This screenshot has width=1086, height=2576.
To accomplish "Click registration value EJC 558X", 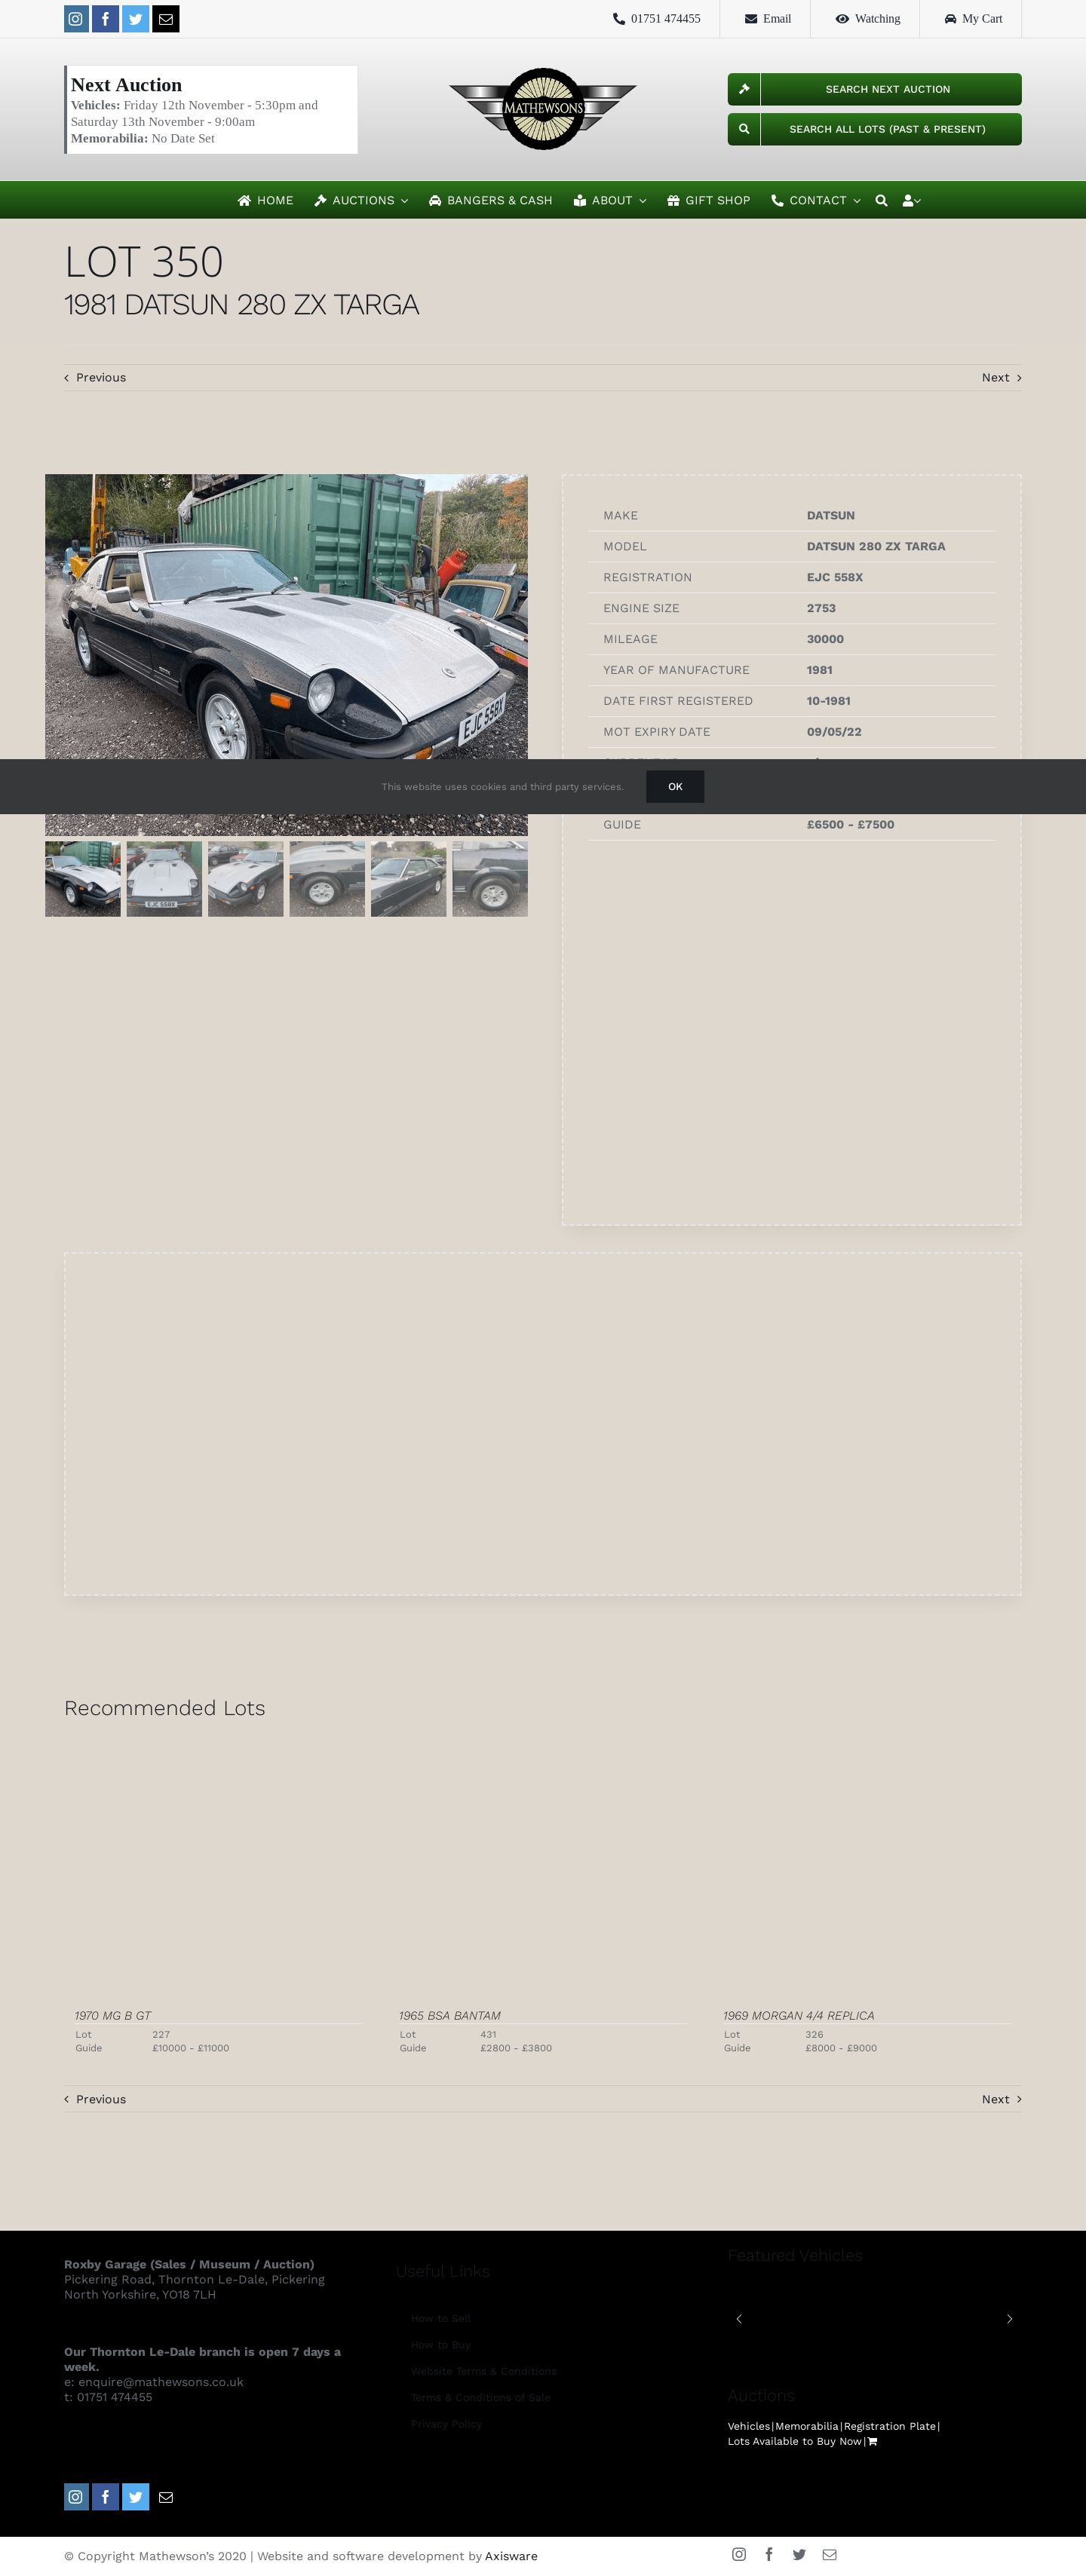I will [x=835, y=577].
